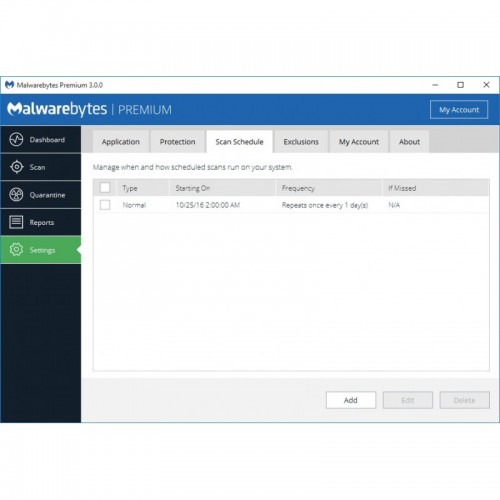500x500 pixels.
Task: Click the If Missed column header
Action: (x=436, y=188)
